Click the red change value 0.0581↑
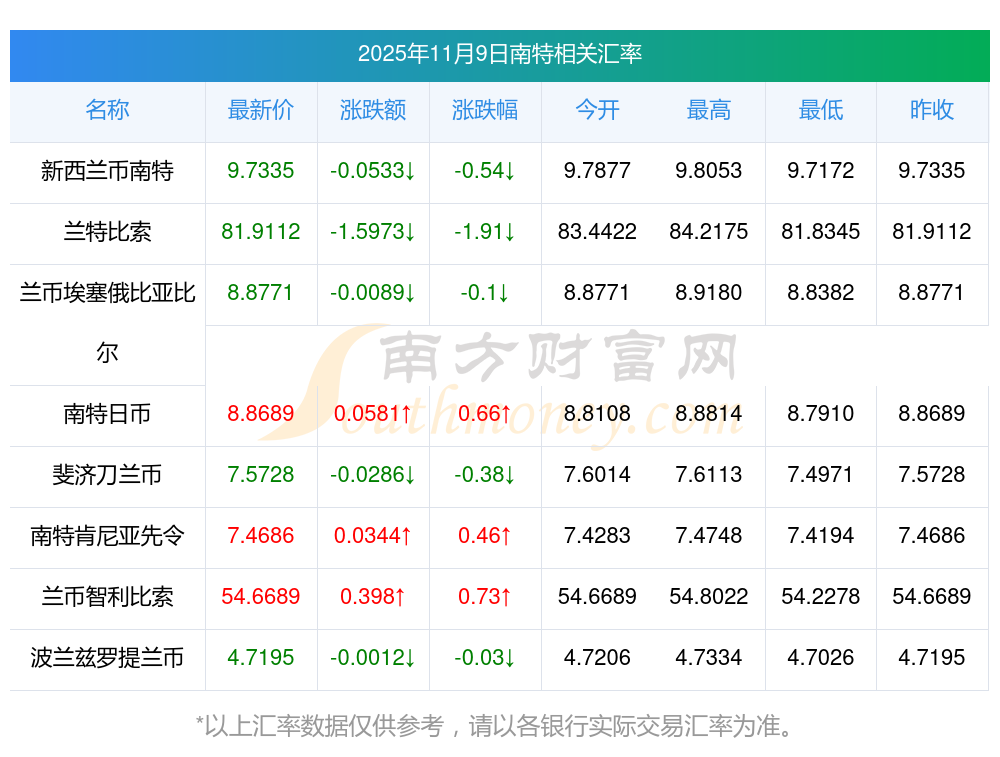 coord(373,414)
